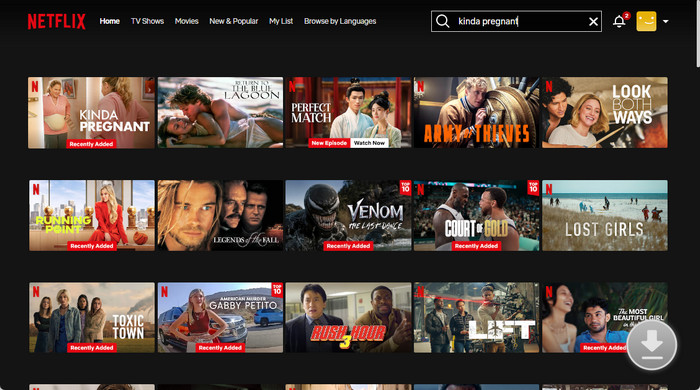
Task: Open the Home menu item
Action: tap(109, 21)
